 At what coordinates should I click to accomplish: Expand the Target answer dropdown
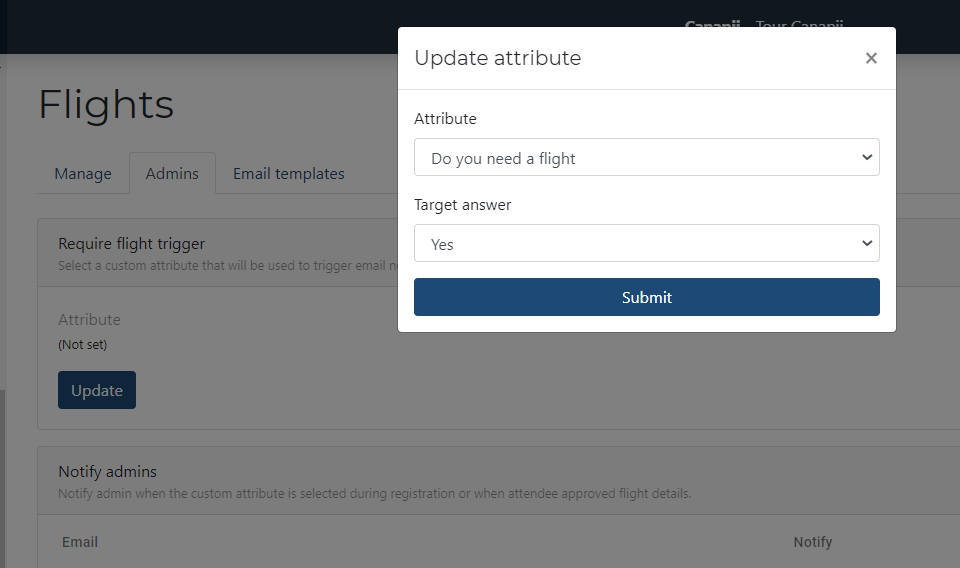tap(646, 244)
